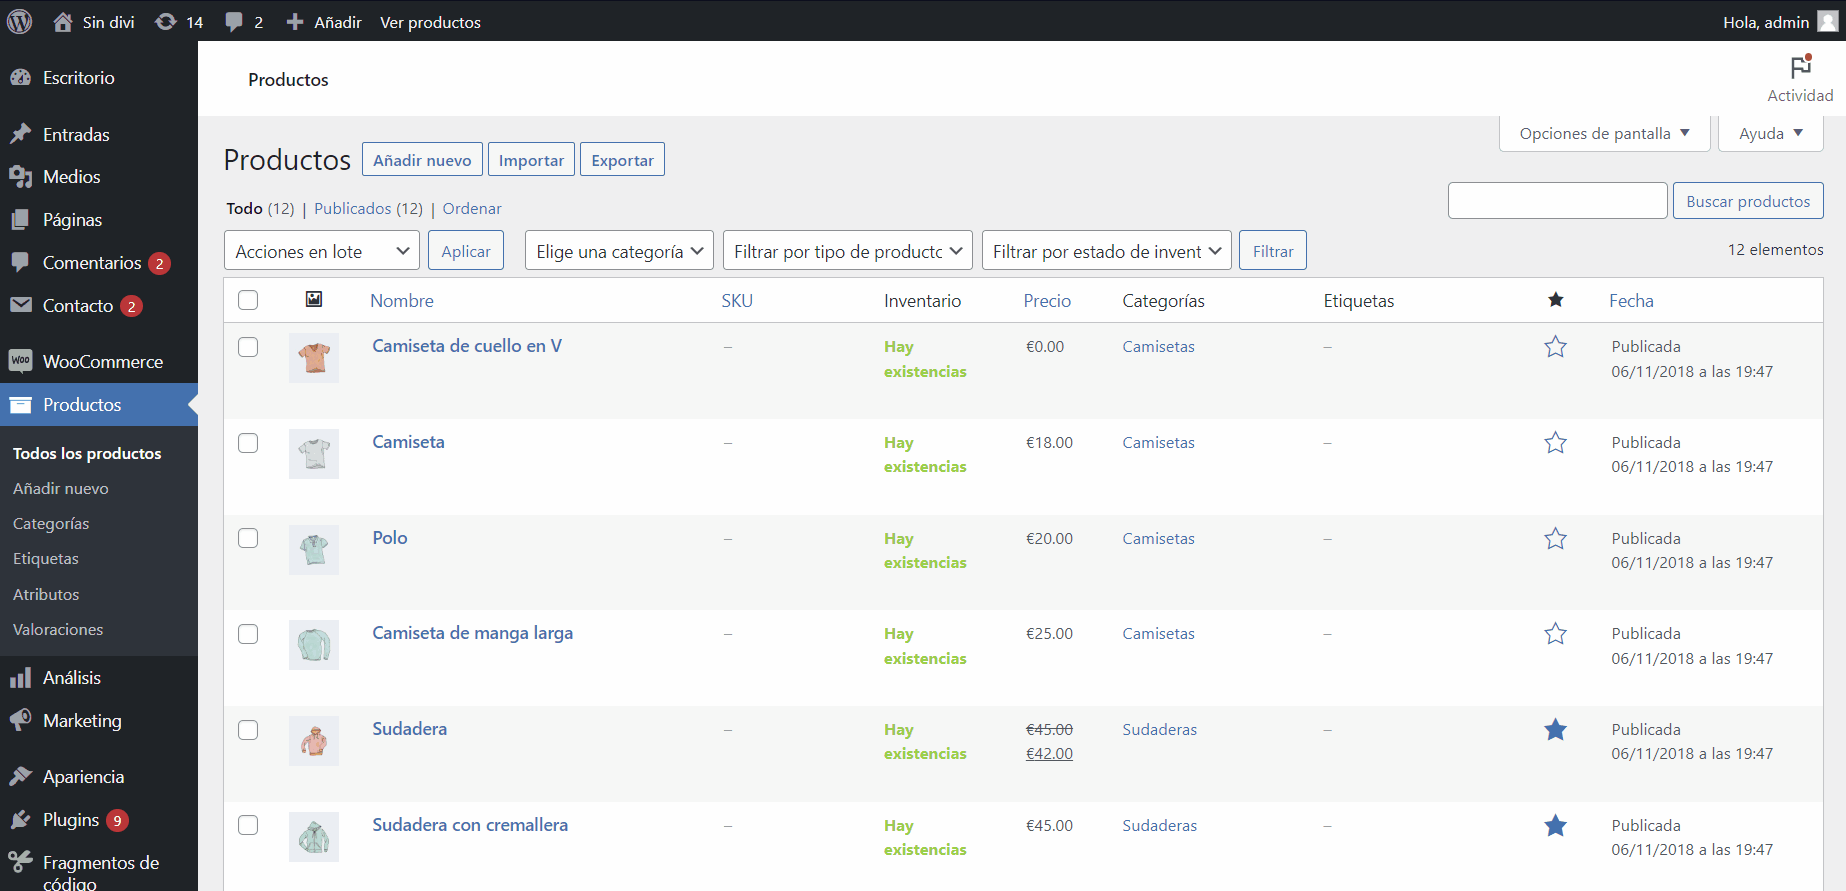Click the updates icon showing 14
This screenshot has height=891, width=1846.
coord(167,22)
